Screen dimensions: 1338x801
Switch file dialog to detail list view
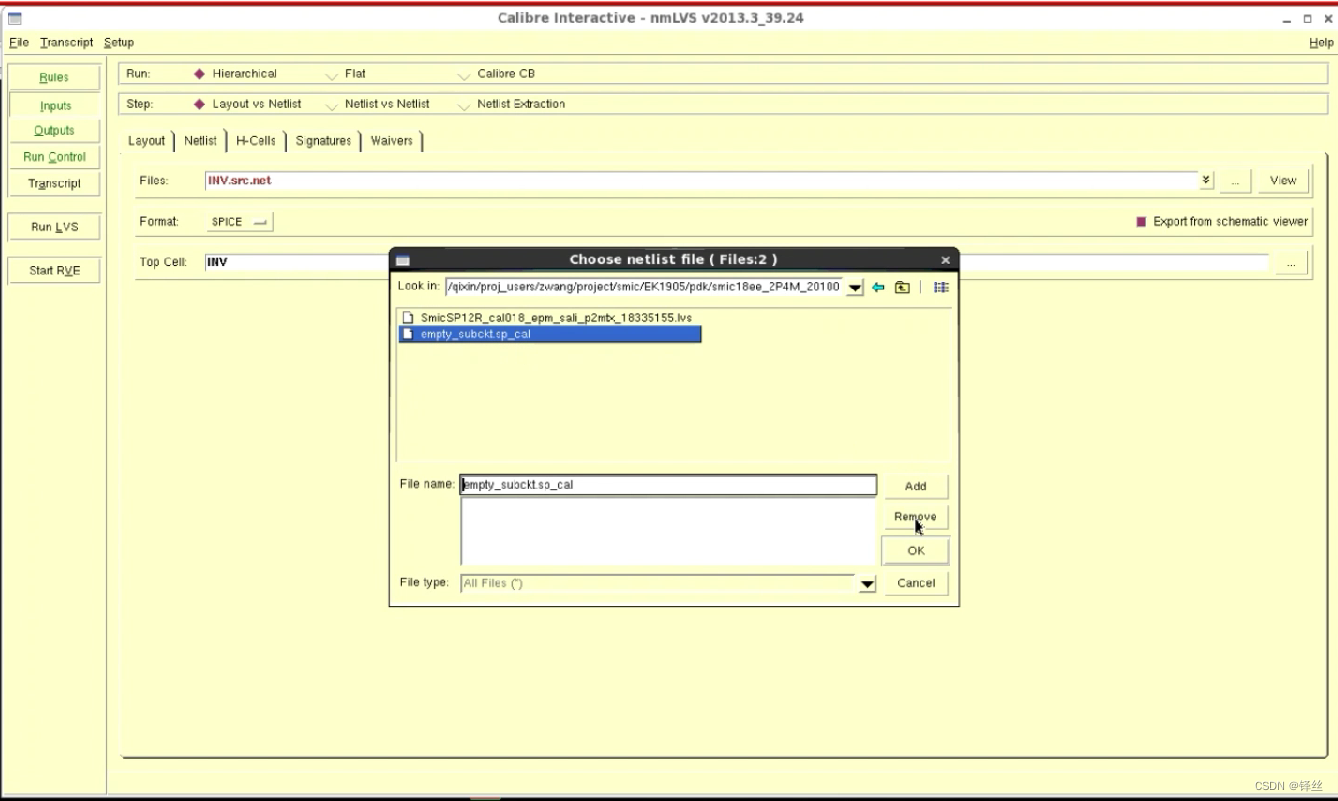pos(941,287)
